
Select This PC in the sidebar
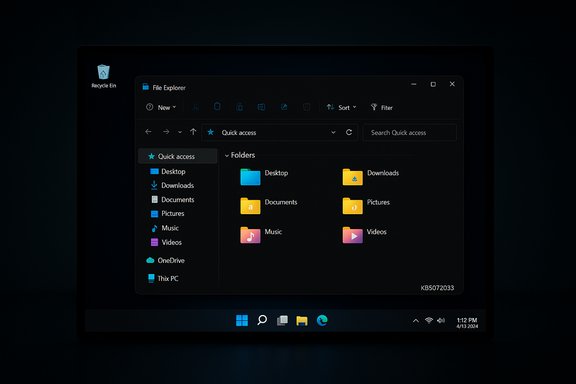point(163,279)
